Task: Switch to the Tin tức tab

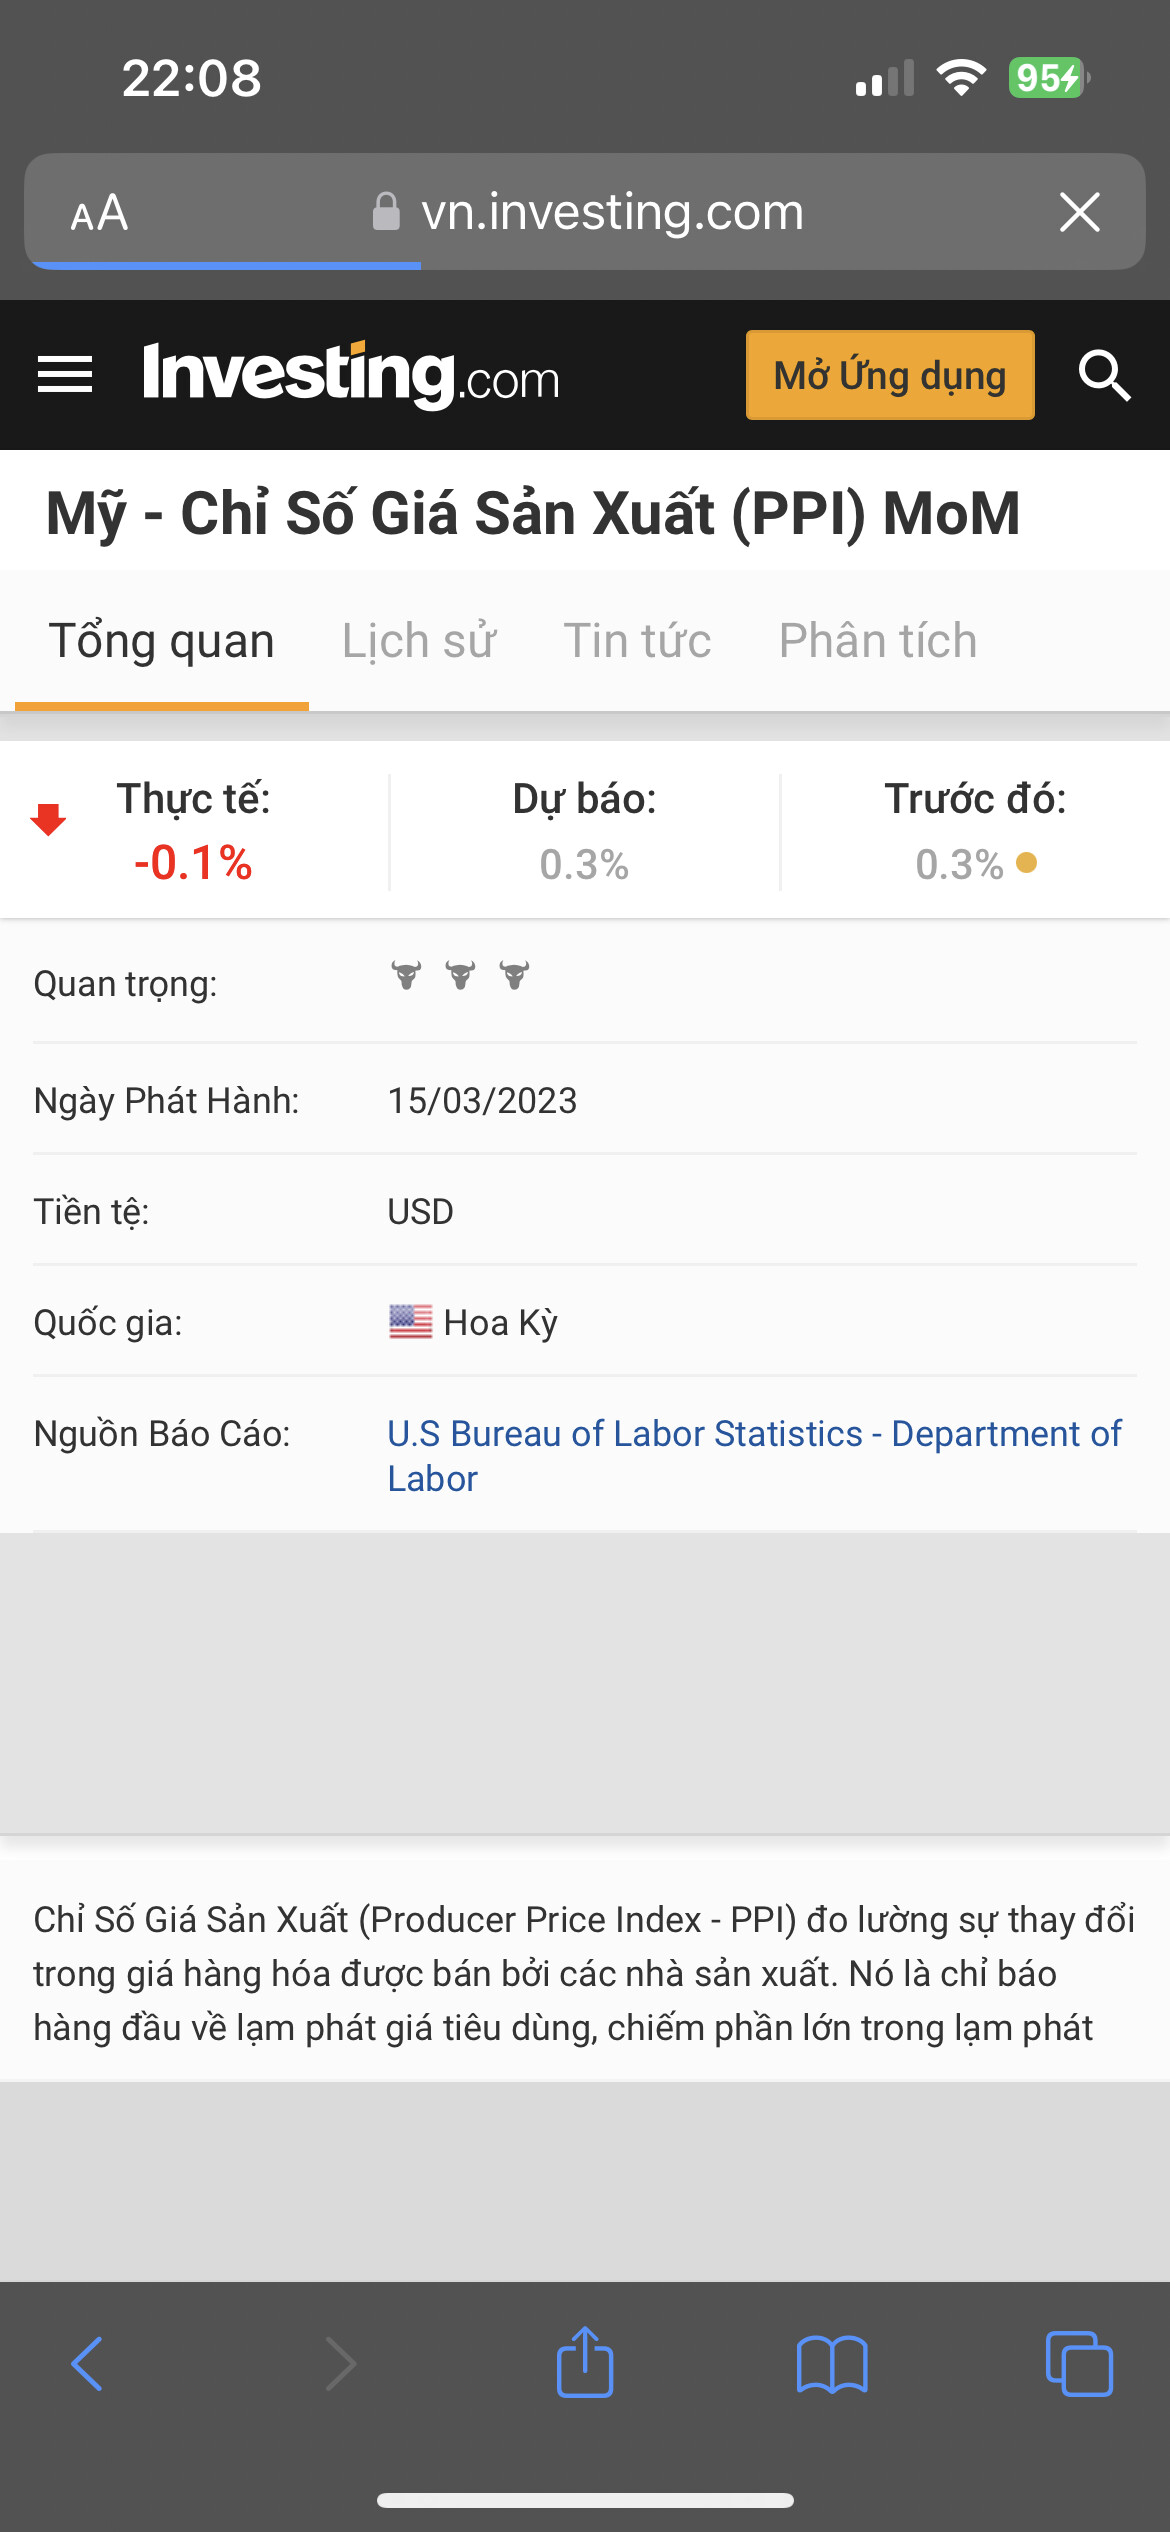Action: (x=637, y=641)
